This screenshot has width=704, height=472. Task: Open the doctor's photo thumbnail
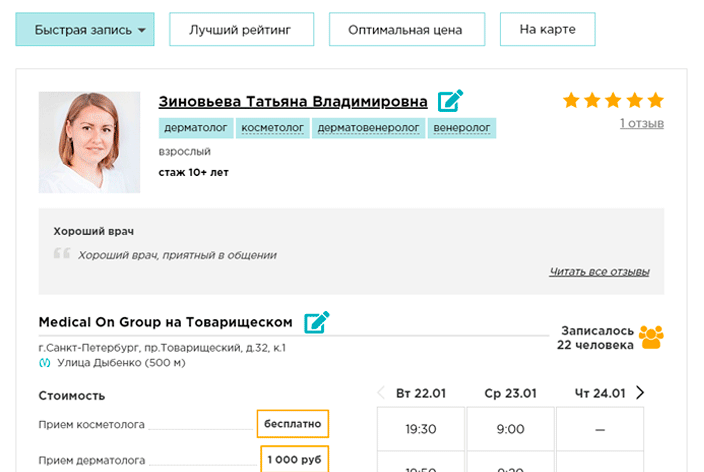tap(89, 142)
